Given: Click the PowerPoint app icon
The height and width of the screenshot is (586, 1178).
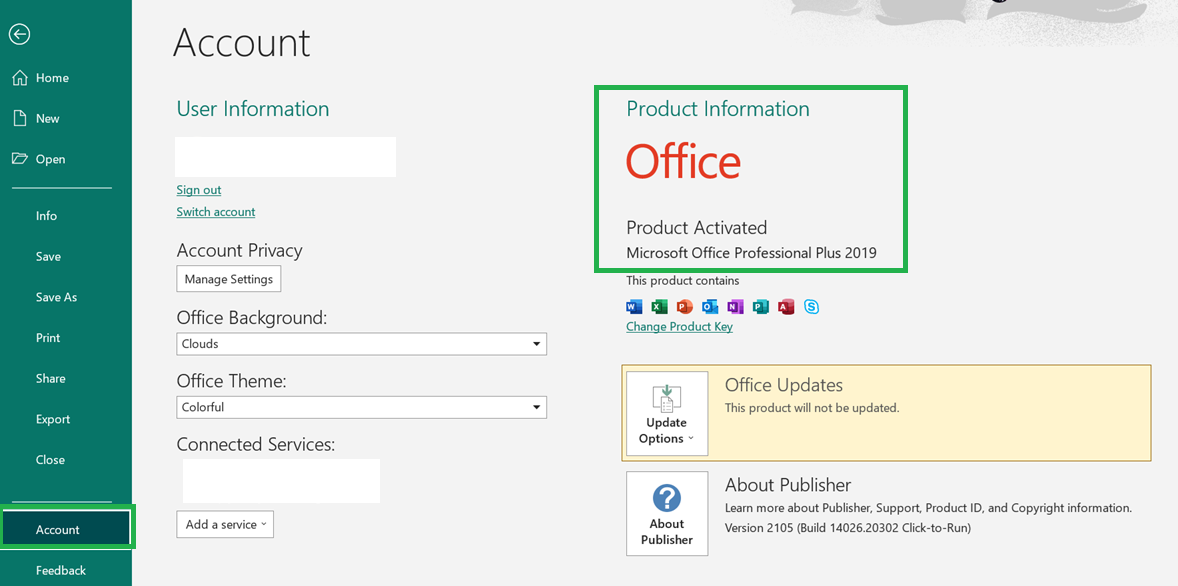Looking at the screenshot, I should click(684, 307).
